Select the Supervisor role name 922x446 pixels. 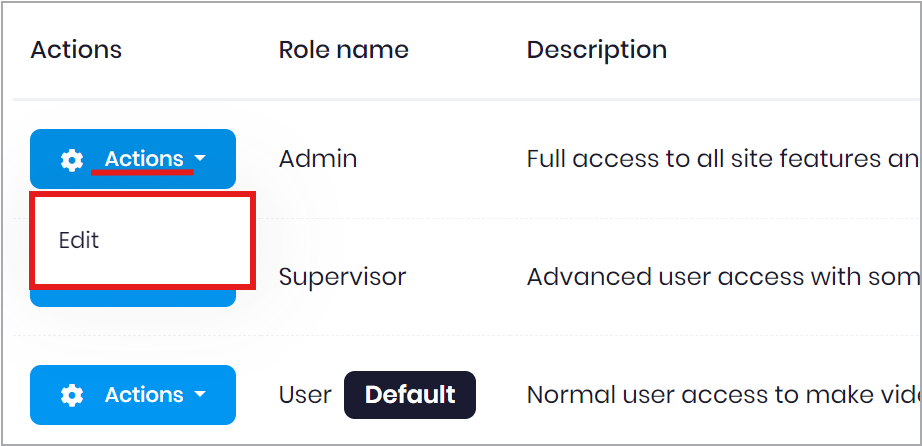click(342, 277)
